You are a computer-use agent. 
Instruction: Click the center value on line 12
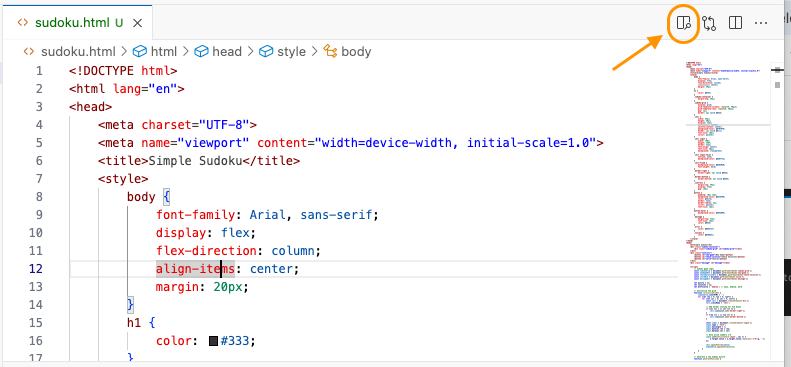(x=272, y=269)
